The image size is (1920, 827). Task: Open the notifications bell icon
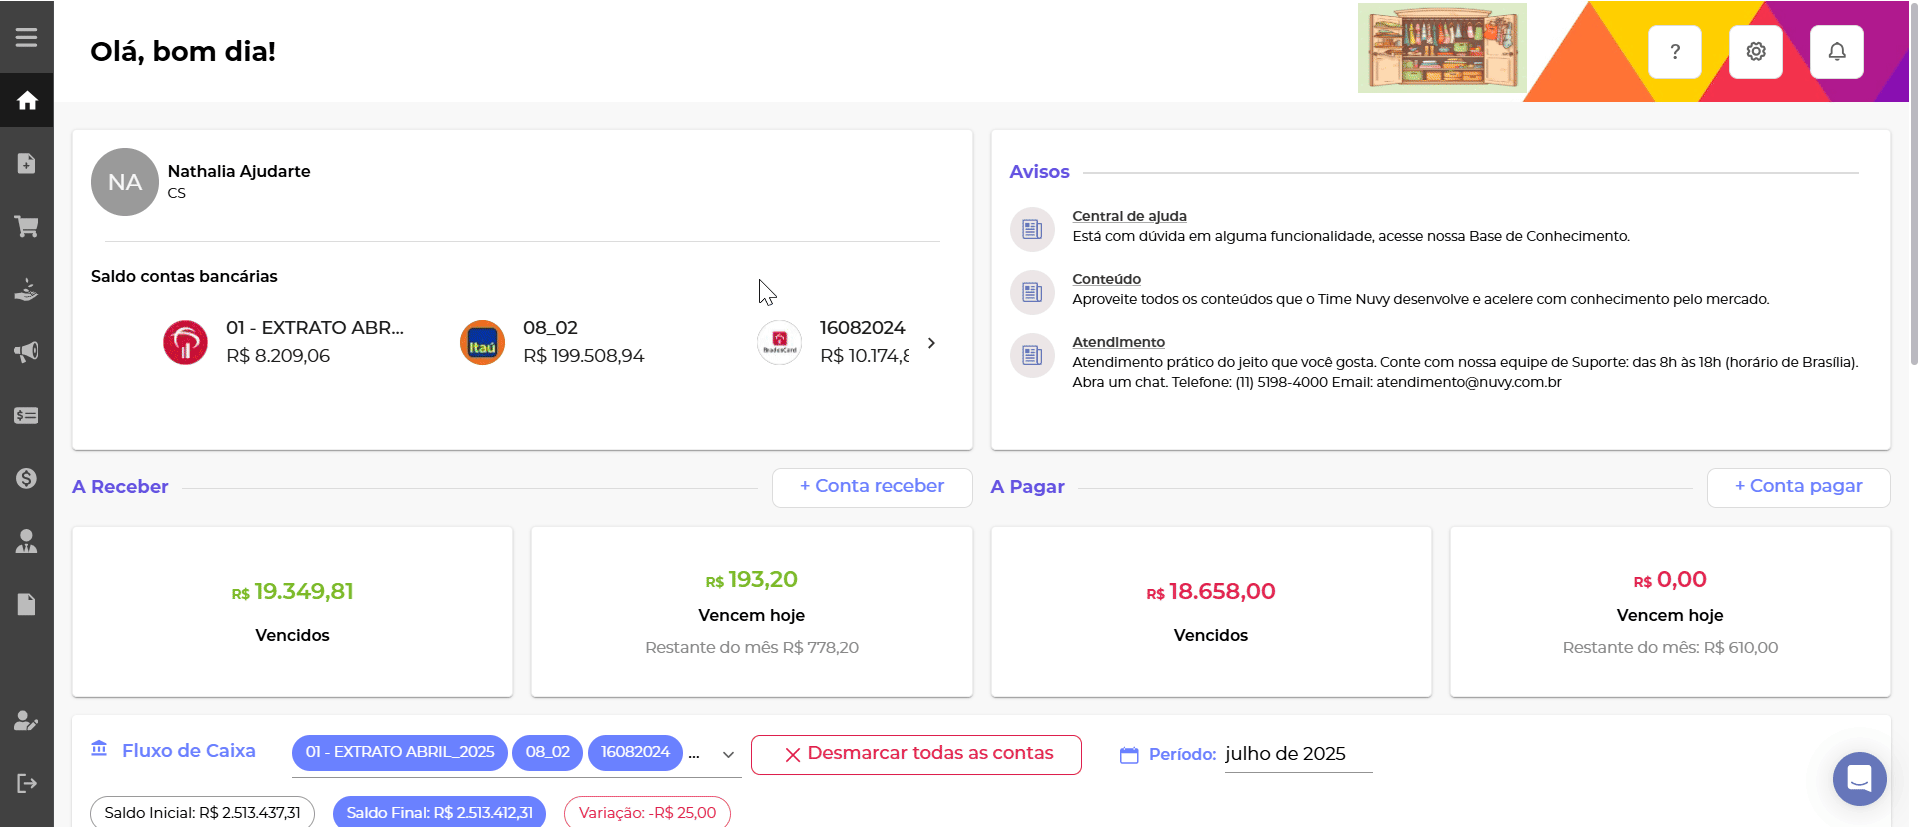[x=1836, y=52]
